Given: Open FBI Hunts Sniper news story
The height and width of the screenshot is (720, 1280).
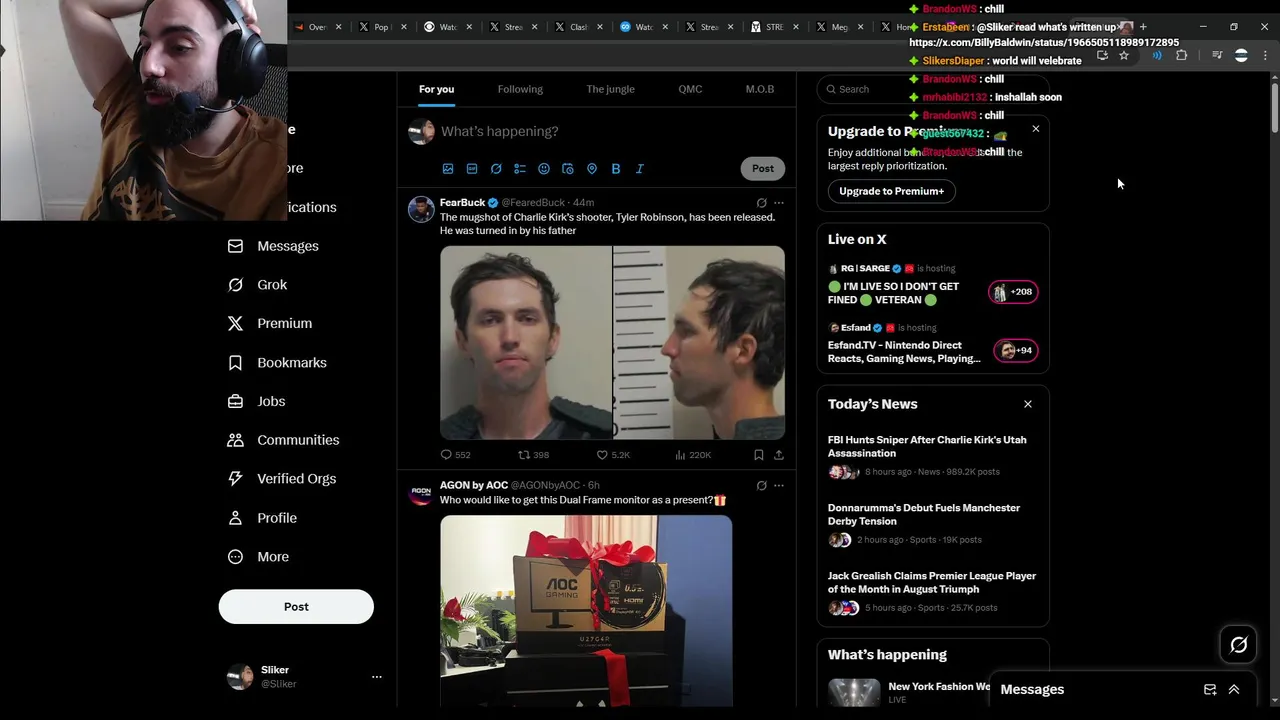Looking at the screenshot, I should point(932,455).
